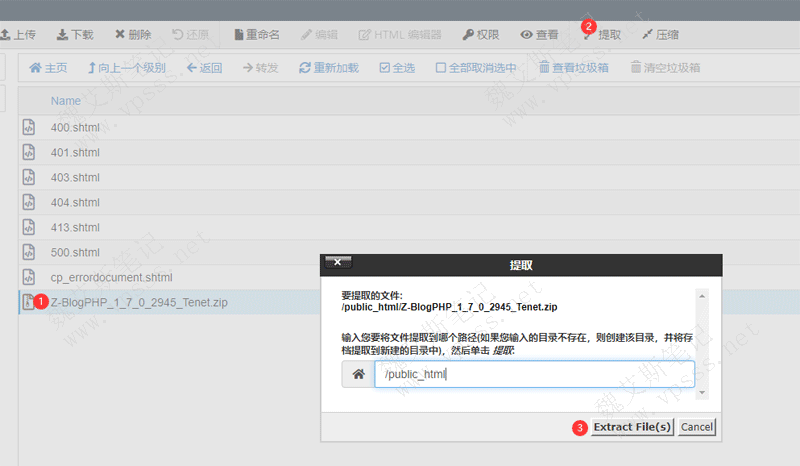Select the Z-BlogPHP_1_7_0_2945_Tenet.zip file
Screen dimensions: 800x466
(139, 302)
